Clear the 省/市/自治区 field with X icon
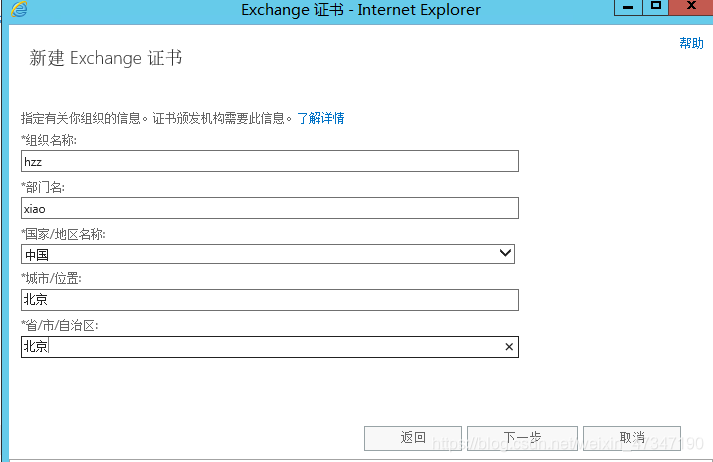The height and width of the screenshot is (462, 713). tap(509, 347)
